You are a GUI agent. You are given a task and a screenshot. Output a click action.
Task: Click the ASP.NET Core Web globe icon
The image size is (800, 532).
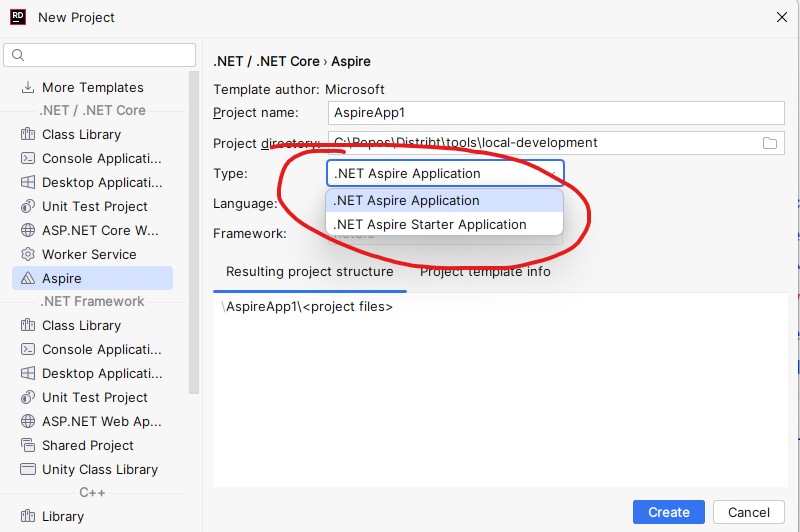(28, 230)
